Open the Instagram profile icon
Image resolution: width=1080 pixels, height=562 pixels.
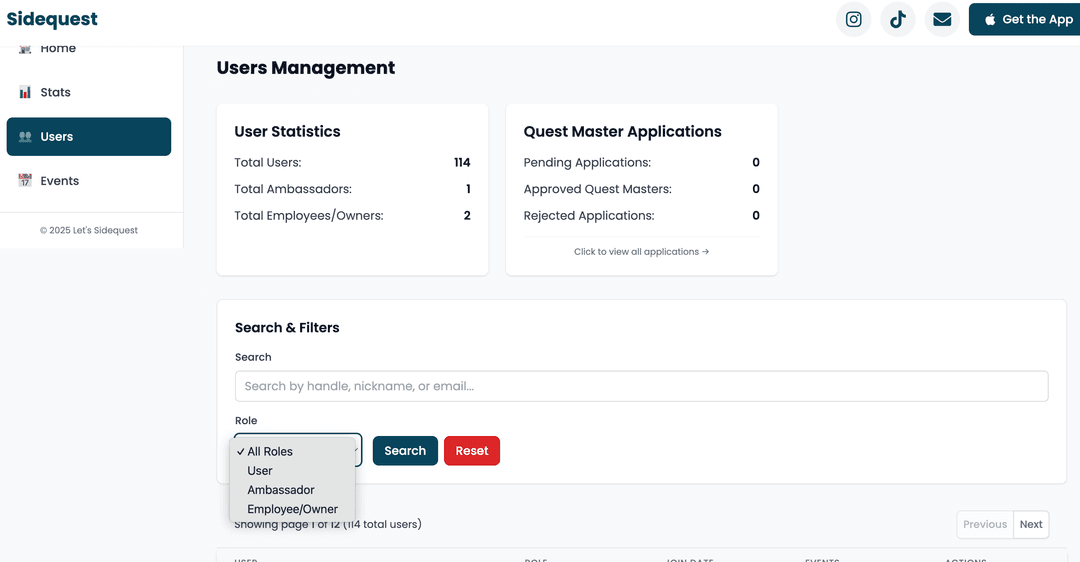(853, 20)
